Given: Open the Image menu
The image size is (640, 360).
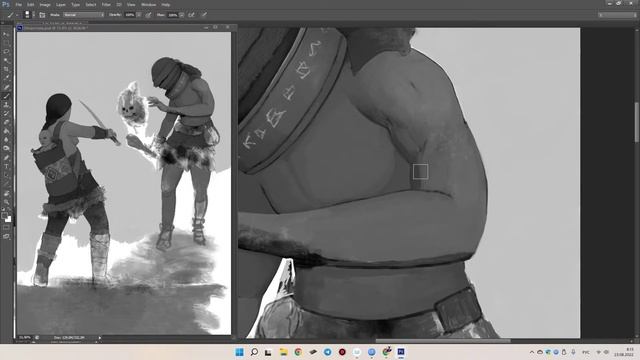Looking at the screenshot, I should (x=45, y=4).
